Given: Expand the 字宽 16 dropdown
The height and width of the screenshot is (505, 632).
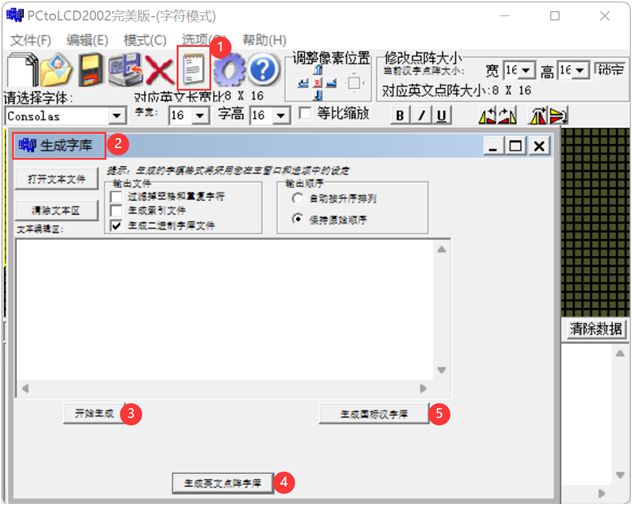Looking at the screenshot, I should click(200, 116).
